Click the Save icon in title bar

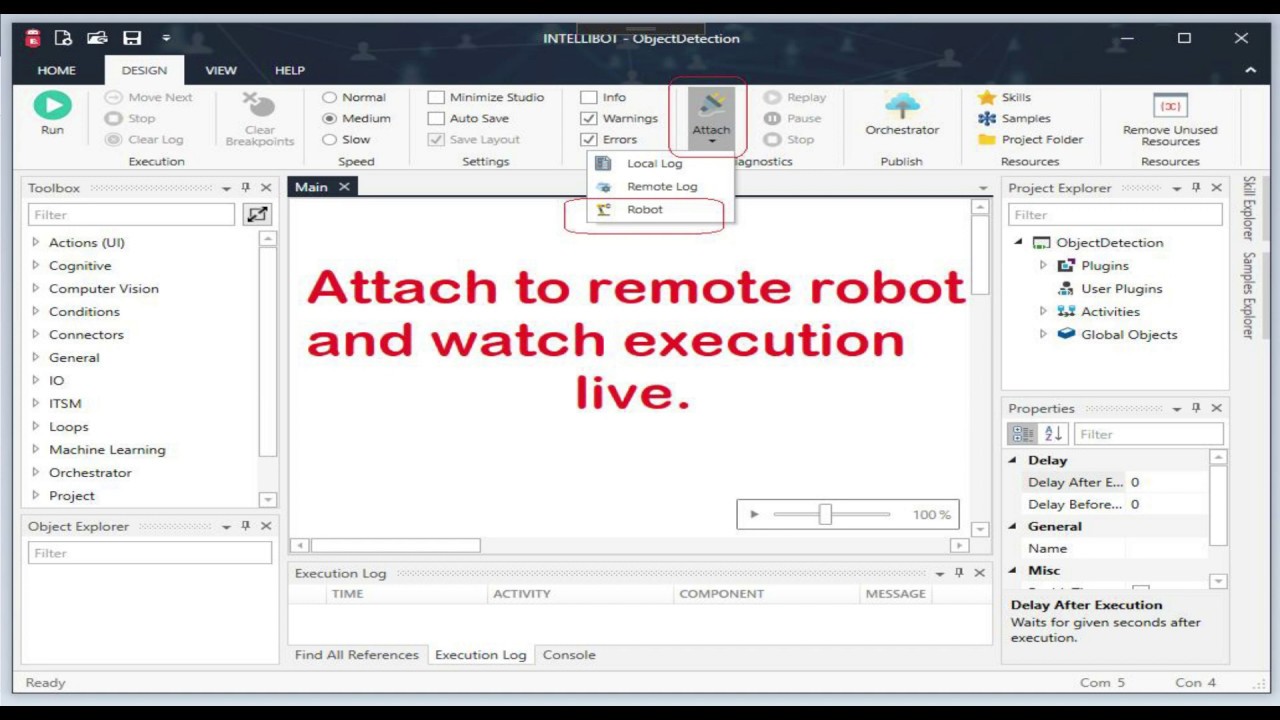click(x=132, y=38)
